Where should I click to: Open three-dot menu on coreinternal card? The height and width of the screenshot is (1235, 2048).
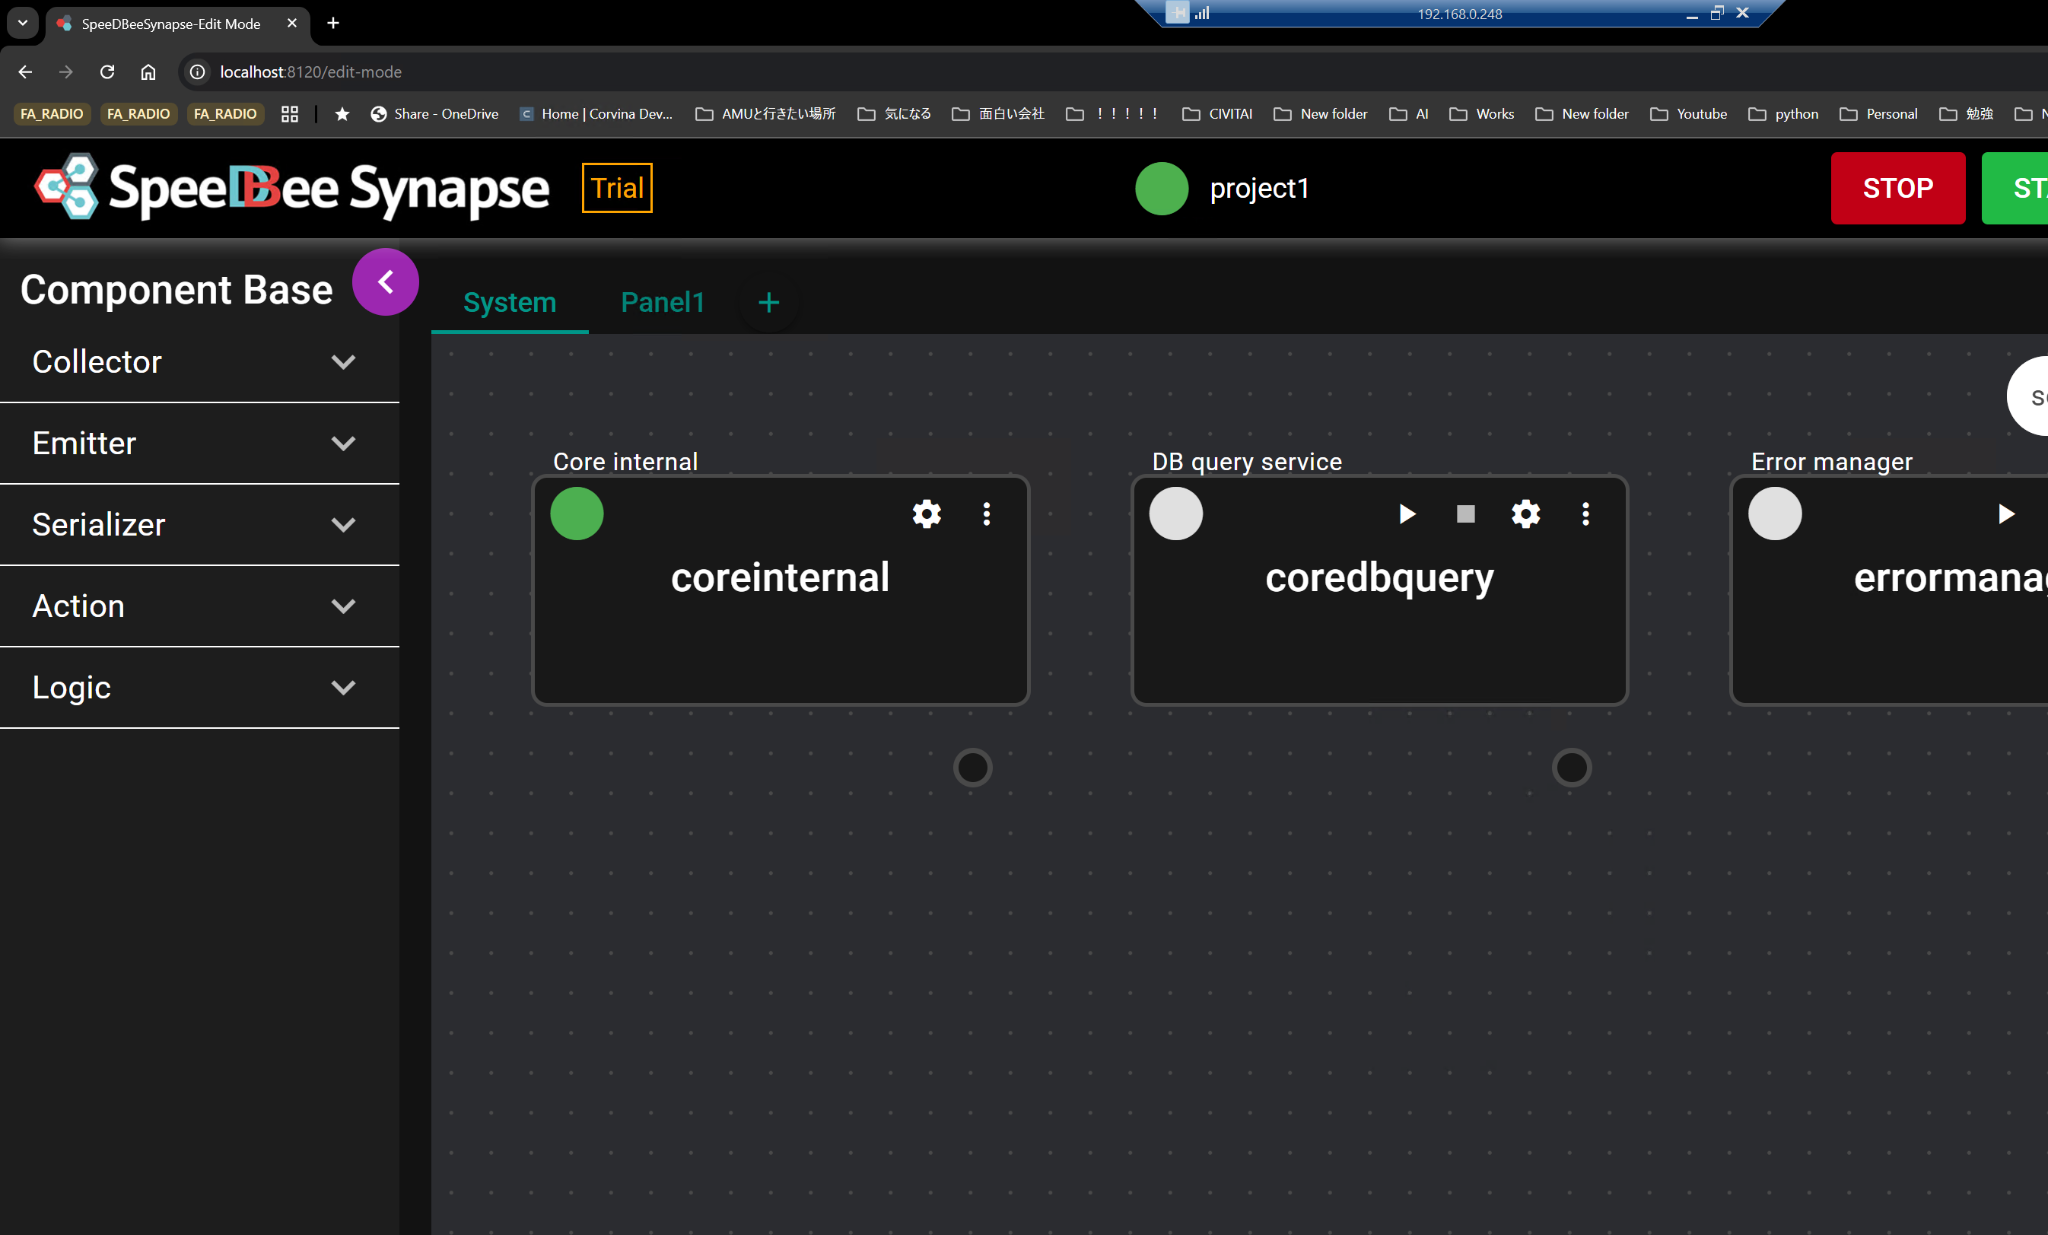986,514
